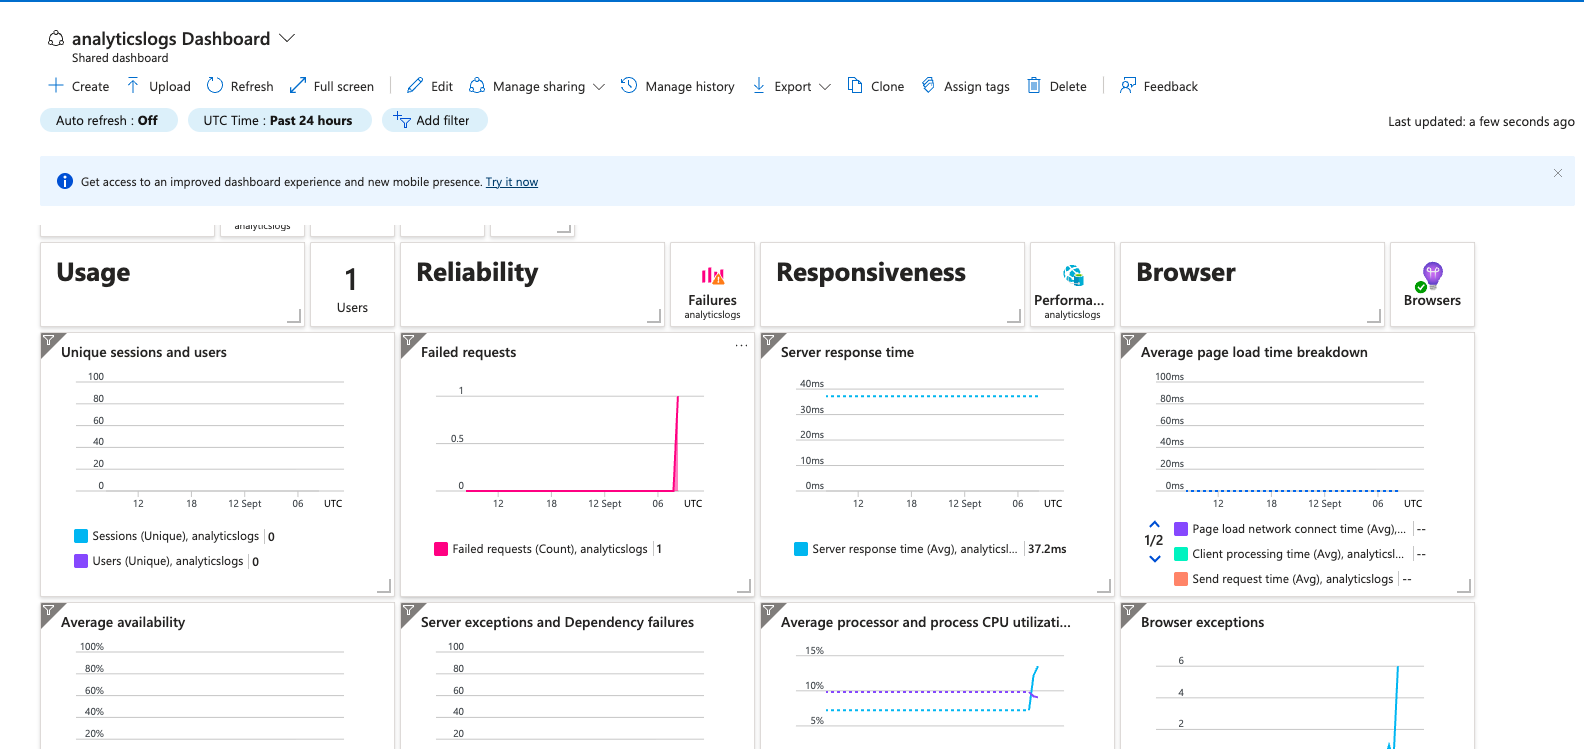The image size is (1584, 749).
Task: Click the Server response time blue swatch
Action: (801, 549)
